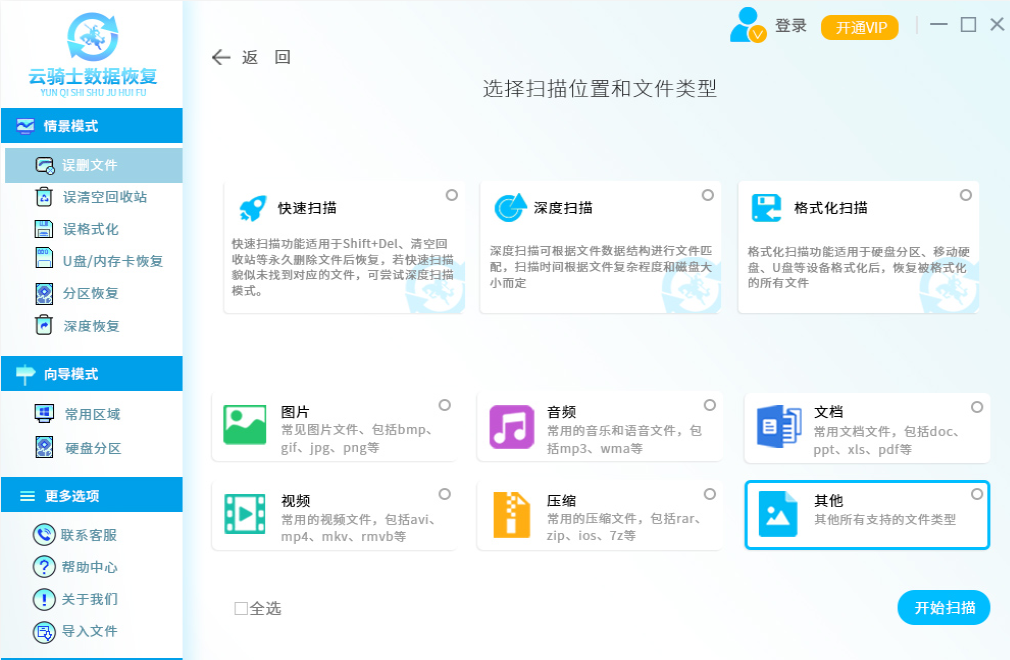Collapse the 向导模式 section header

coord(91,373)
